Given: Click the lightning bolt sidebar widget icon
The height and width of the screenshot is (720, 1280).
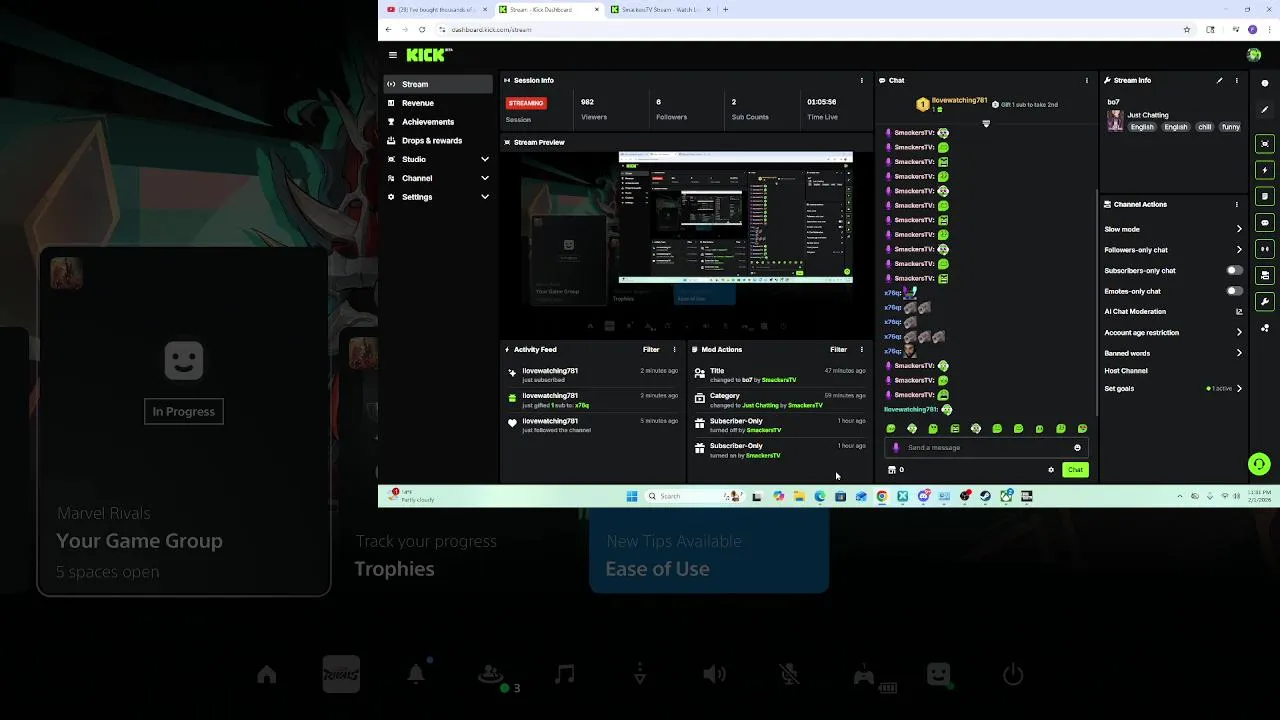Looking at the screenshot, I should (x=1265, y=170).
